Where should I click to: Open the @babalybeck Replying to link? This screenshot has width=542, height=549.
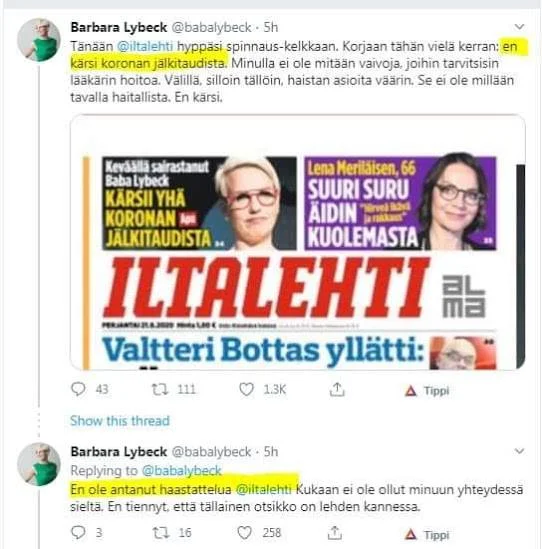[182, 471]
